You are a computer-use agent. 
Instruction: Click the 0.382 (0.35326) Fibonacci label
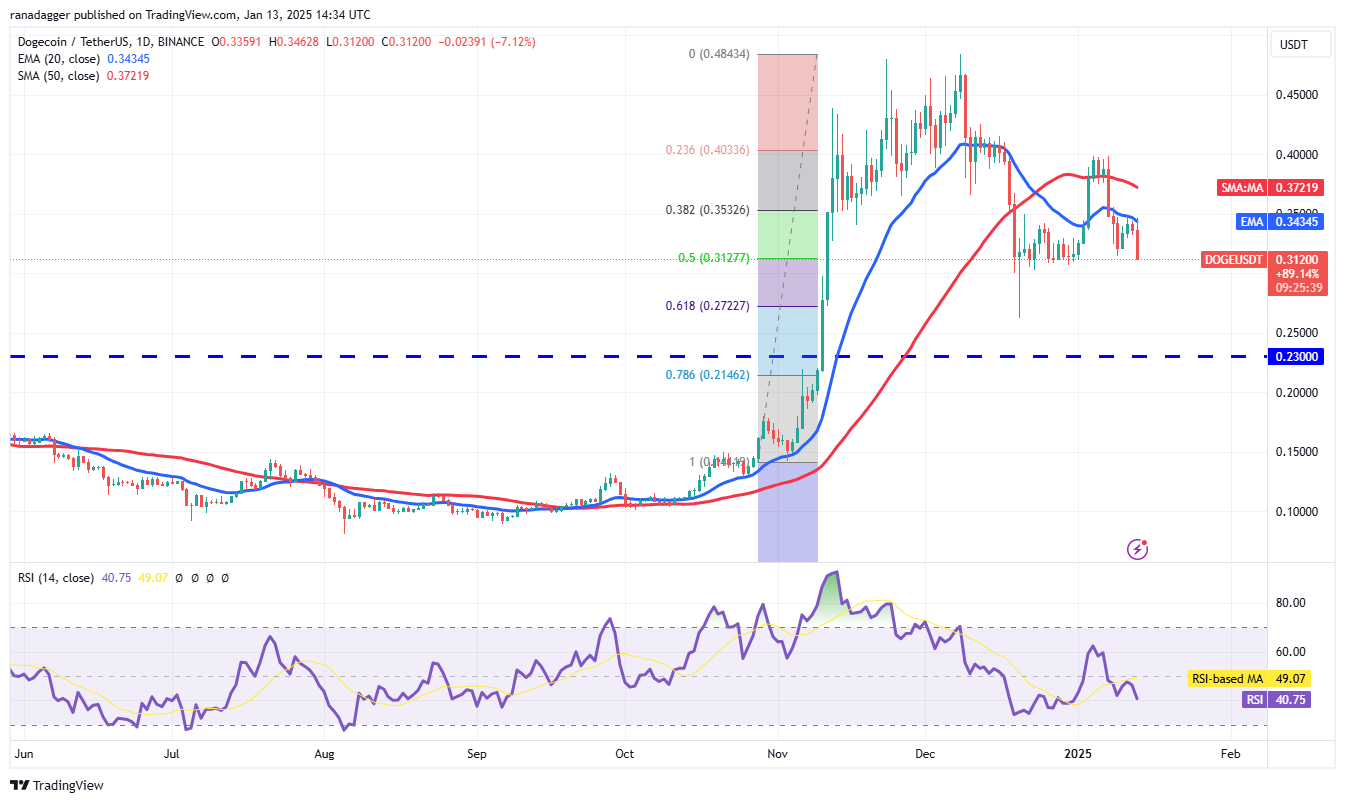tap(709, 210)
